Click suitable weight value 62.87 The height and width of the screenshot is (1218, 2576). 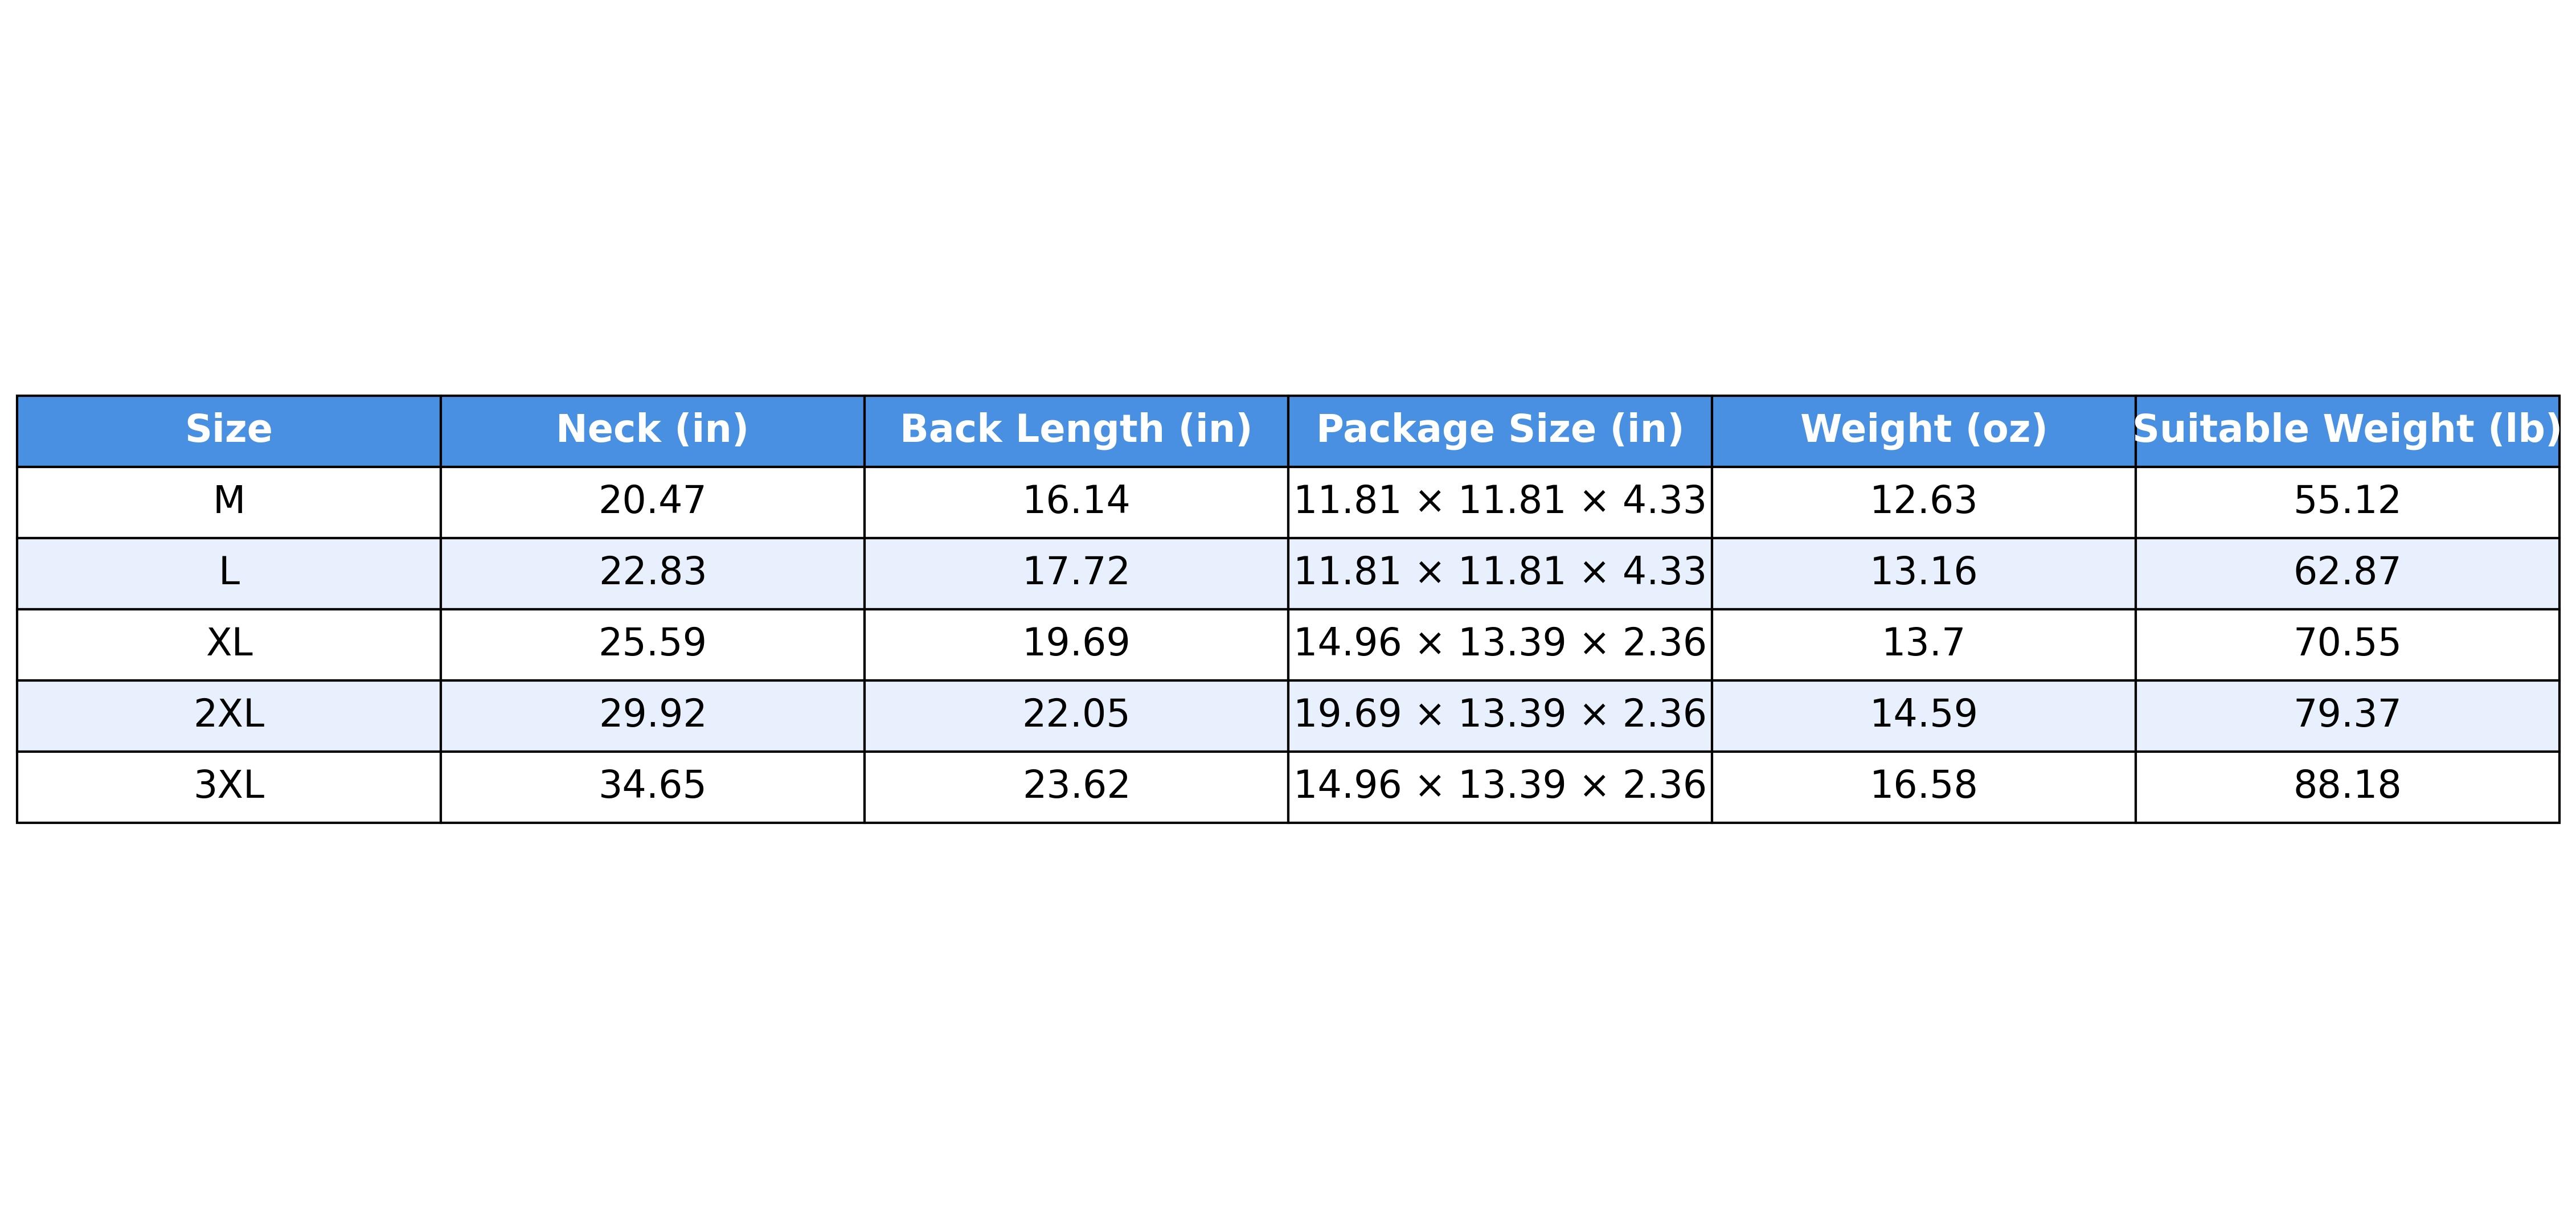point(2347,572)
